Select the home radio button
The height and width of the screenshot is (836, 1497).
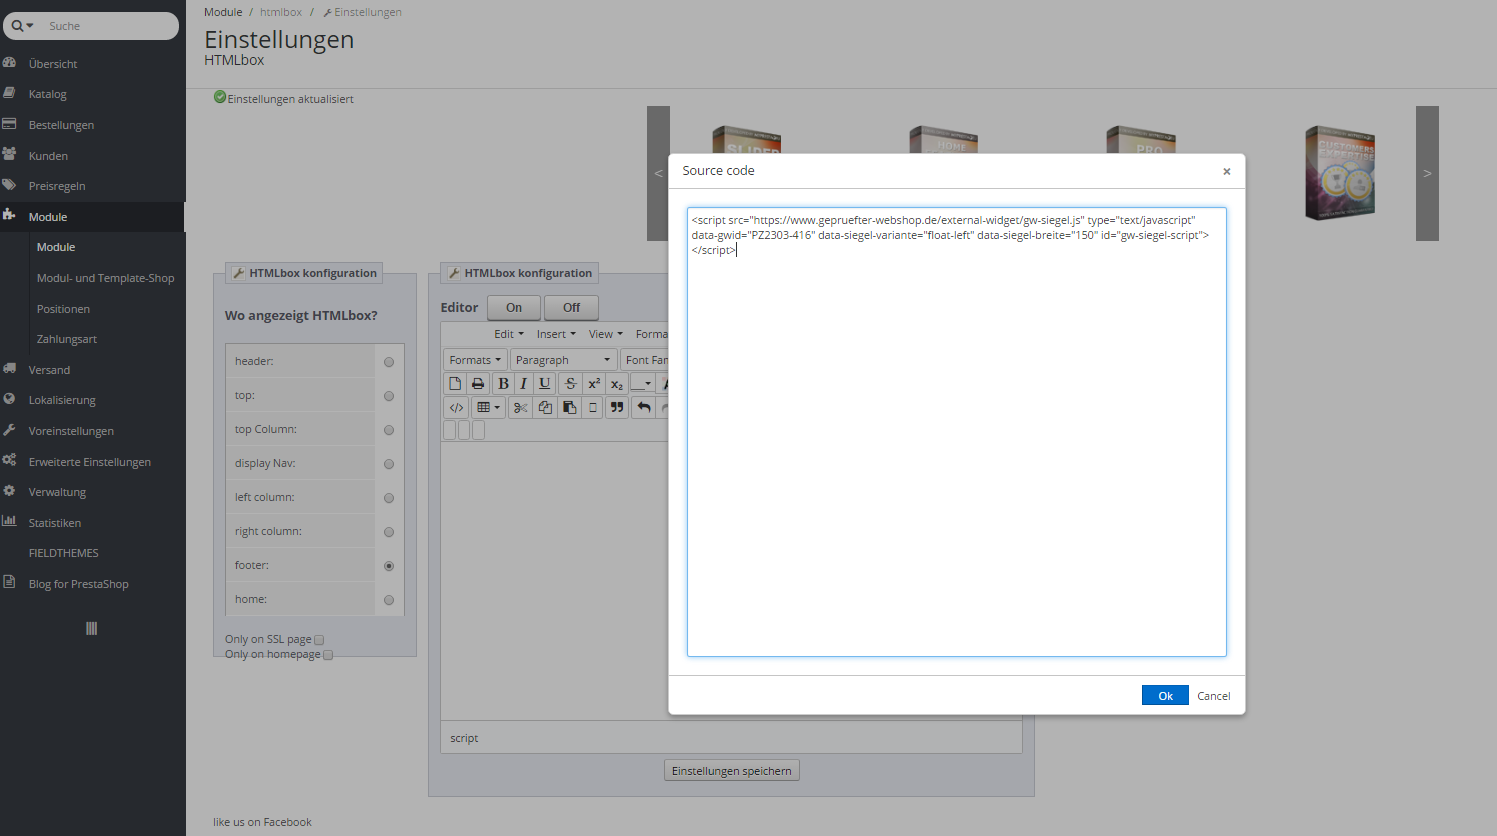coord(389,600)
